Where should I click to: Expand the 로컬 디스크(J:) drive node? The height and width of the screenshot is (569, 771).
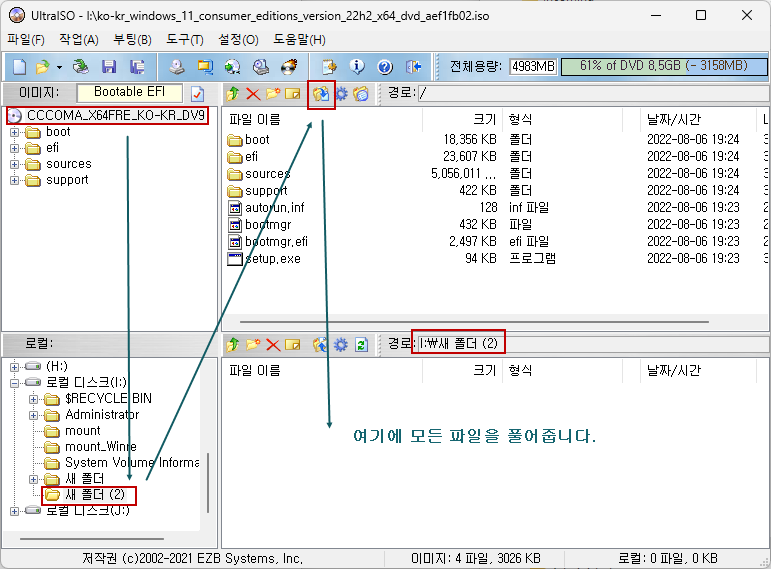(x=15, y=511)
